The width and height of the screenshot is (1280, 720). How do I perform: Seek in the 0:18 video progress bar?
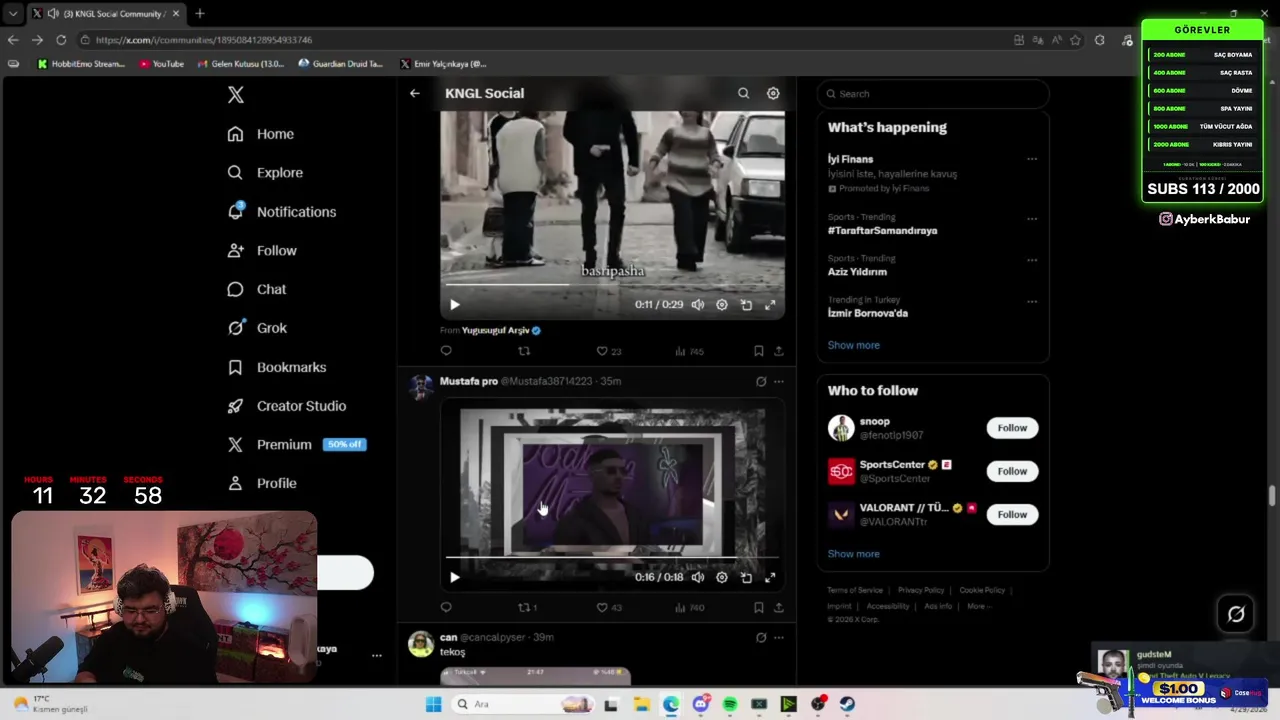pos(612,557)
